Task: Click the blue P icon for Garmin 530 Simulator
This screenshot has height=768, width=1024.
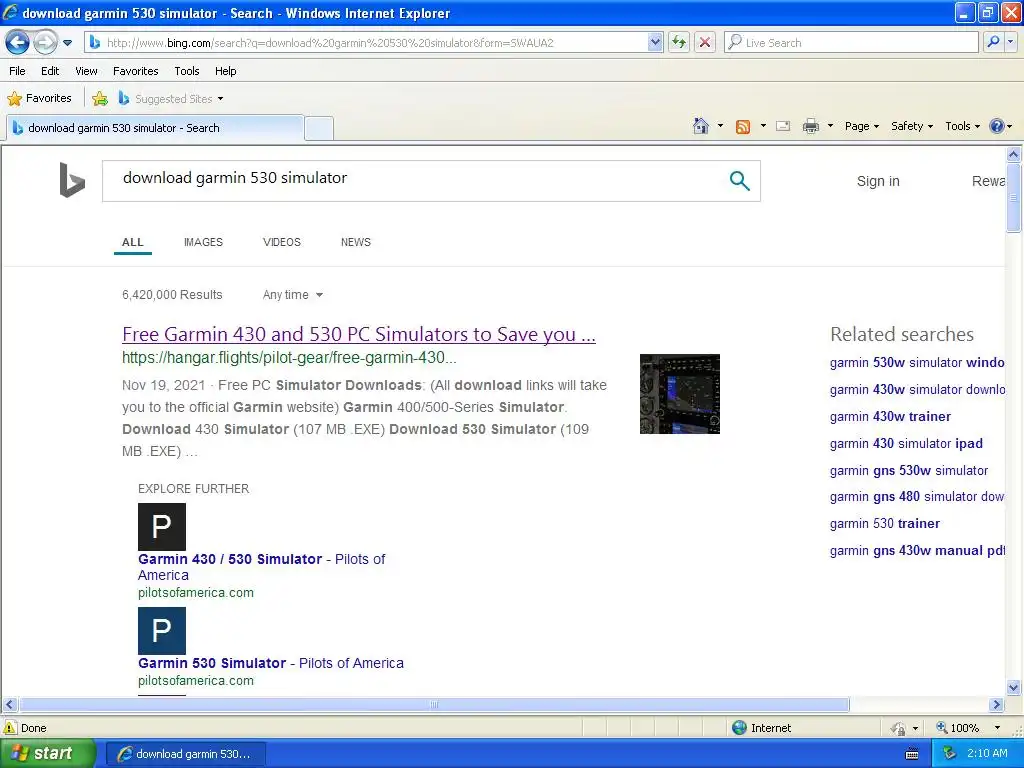Action: [x=162, y=631]
